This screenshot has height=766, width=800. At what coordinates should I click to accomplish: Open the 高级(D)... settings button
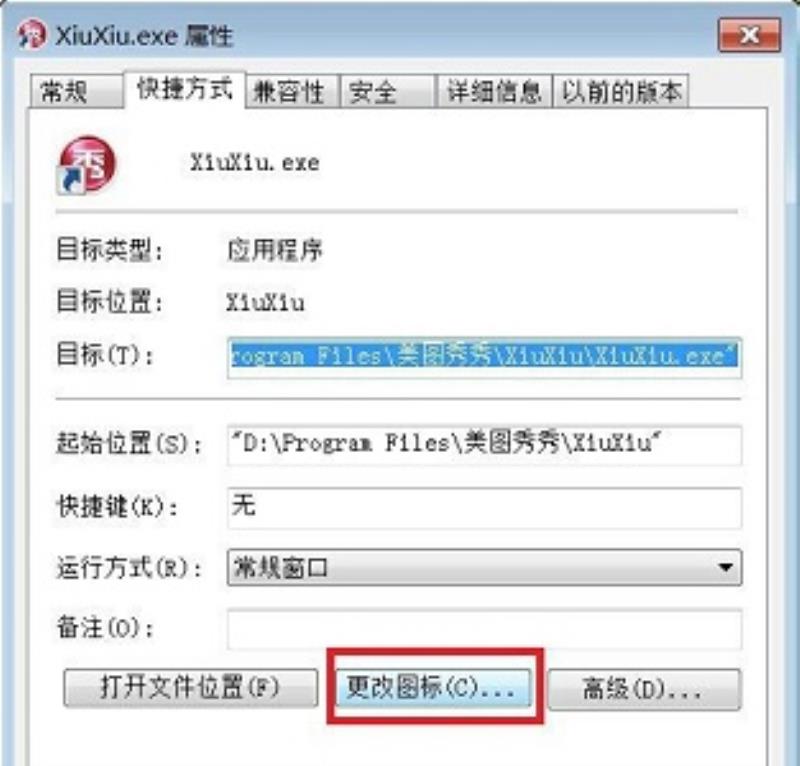[x=644, y=689]
